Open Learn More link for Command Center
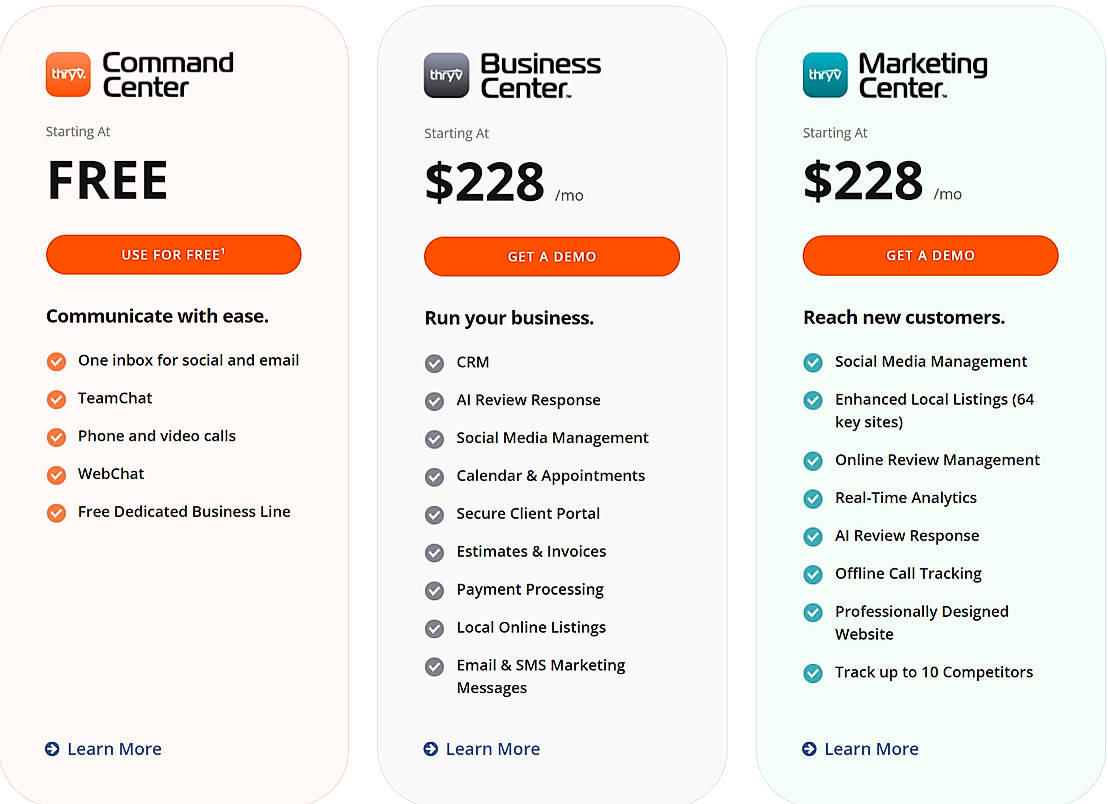Viewport: 1108px width, 804px height. (x=114, y=749)
